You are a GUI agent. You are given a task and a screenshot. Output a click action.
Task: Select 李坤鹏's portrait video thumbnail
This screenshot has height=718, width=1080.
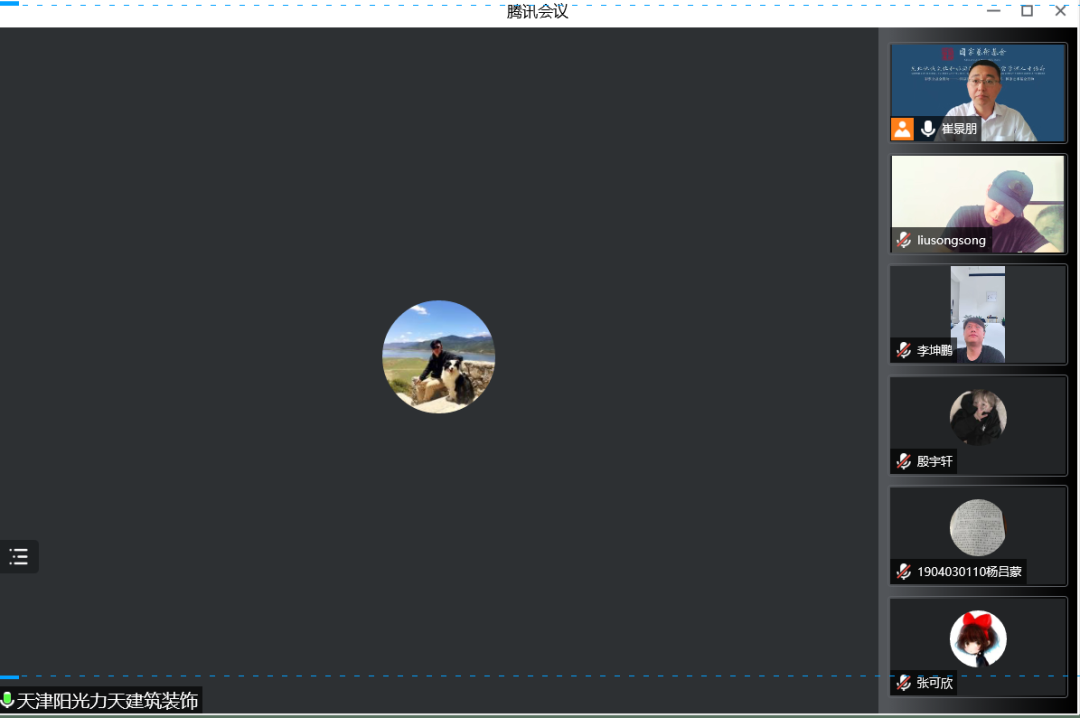pyautogui.click(x=977, y=312)
